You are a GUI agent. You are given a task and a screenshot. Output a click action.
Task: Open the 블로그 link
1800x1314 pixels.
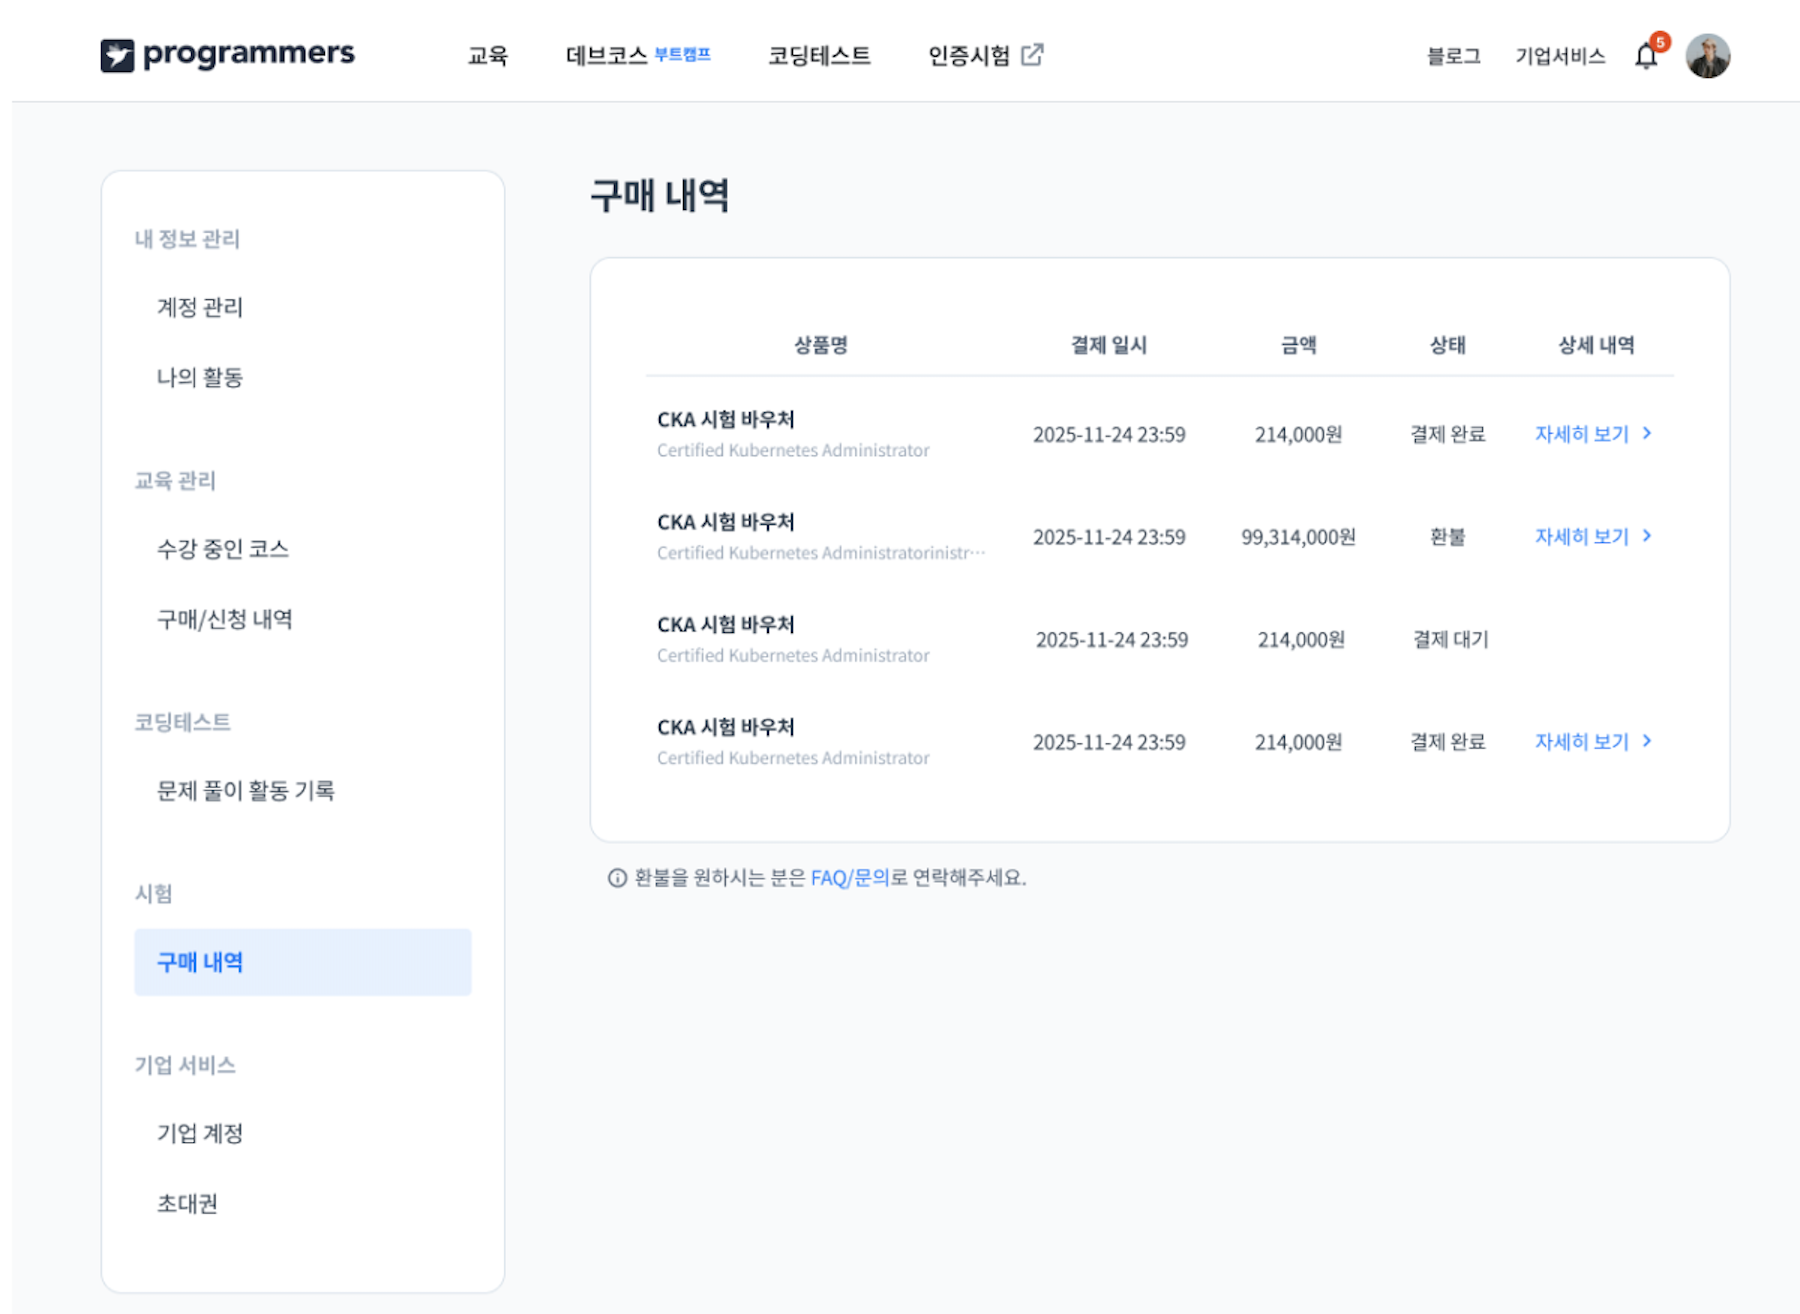point(1453,56)
